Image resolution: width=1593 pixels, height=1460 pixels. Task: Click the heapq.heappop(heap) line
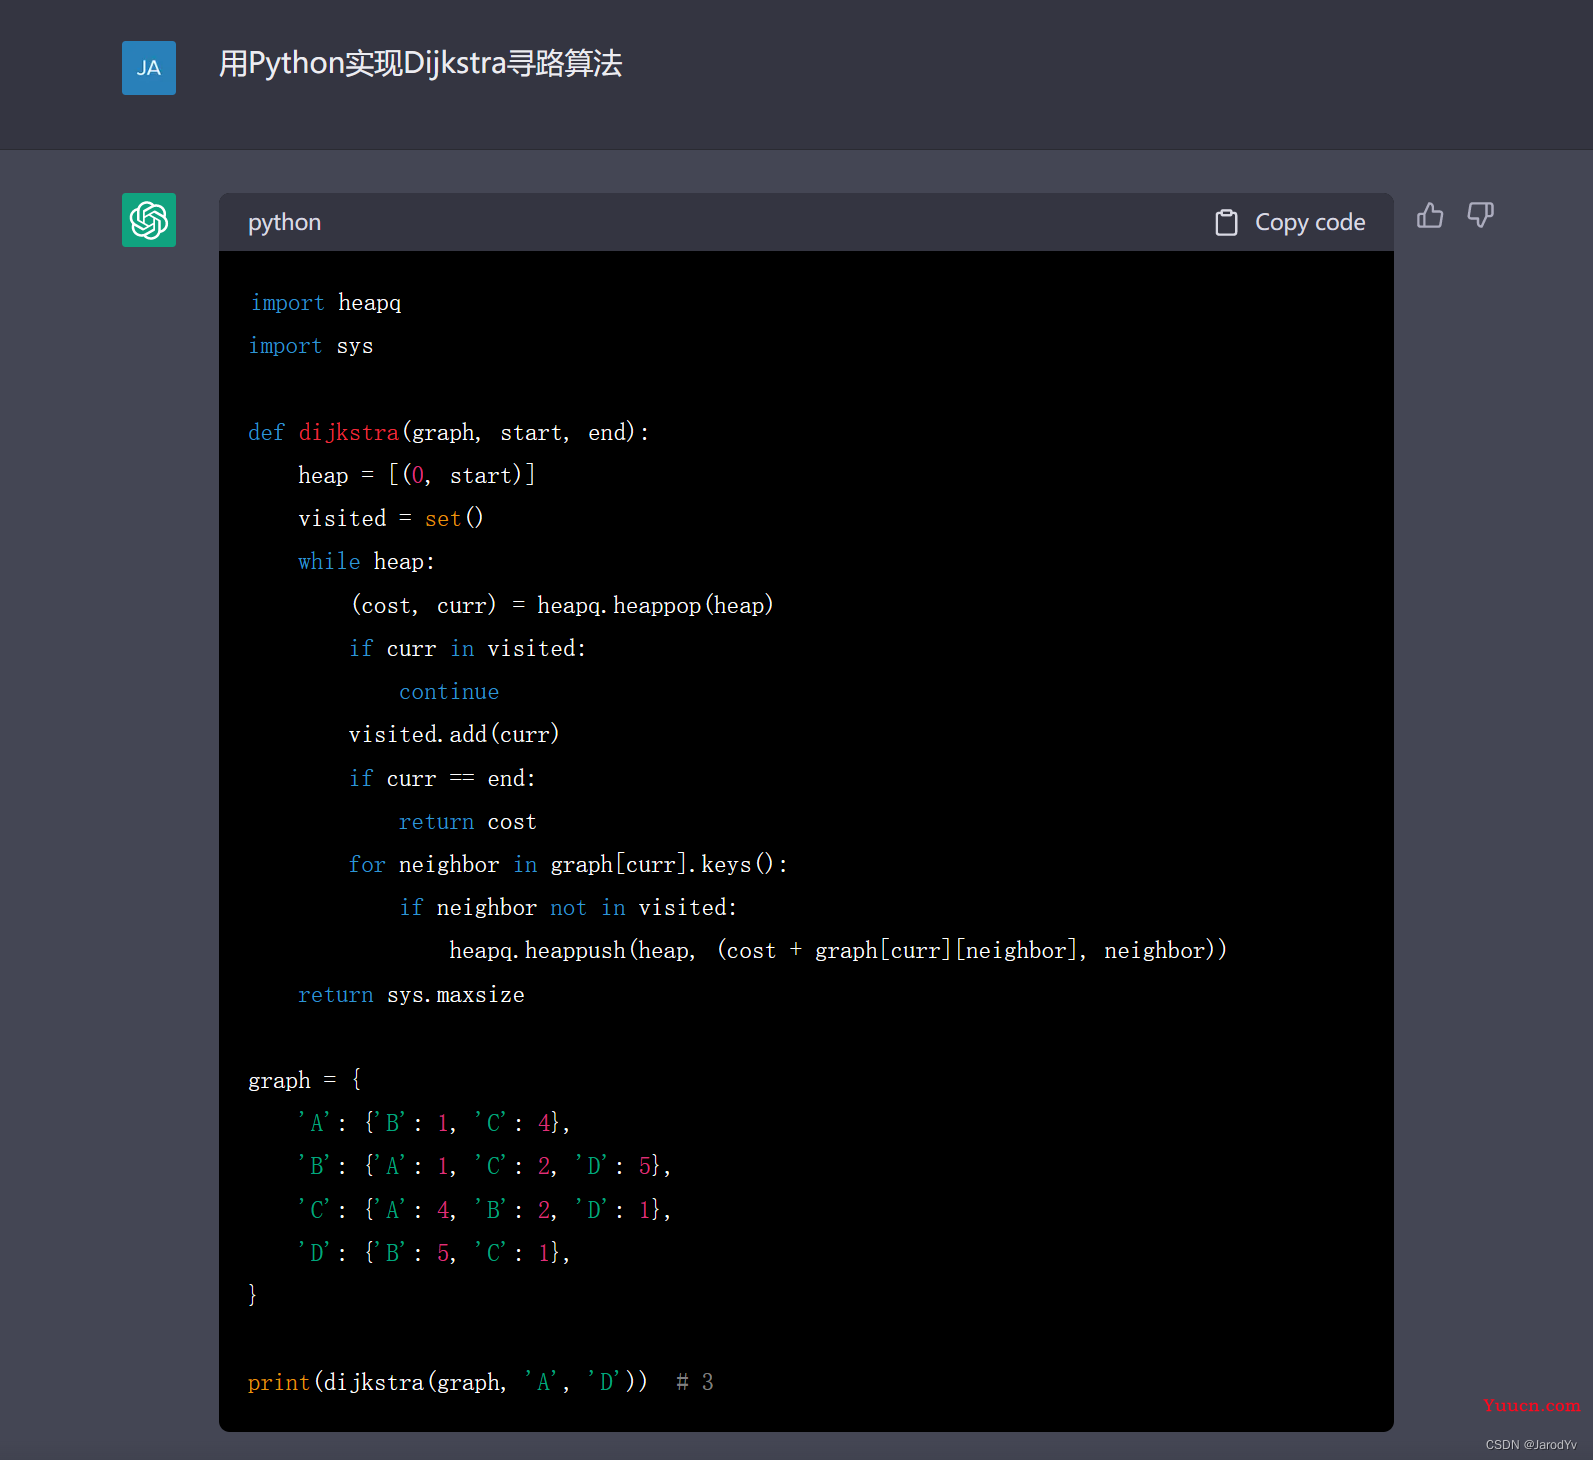tap(562, 605)
